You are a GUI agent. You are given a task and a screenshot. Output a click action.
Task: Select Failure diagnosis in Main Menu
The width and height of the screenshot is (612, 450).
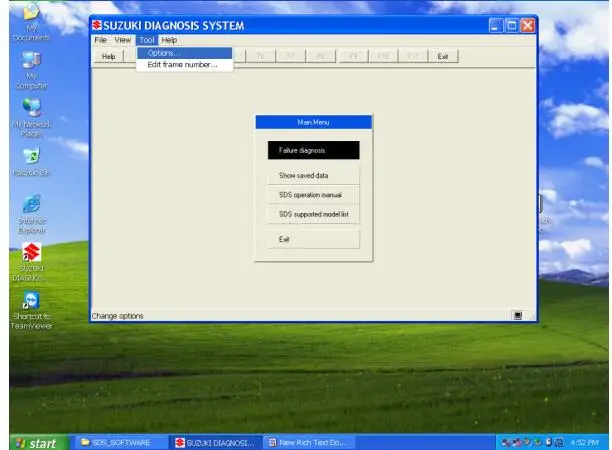coord(313,150)
